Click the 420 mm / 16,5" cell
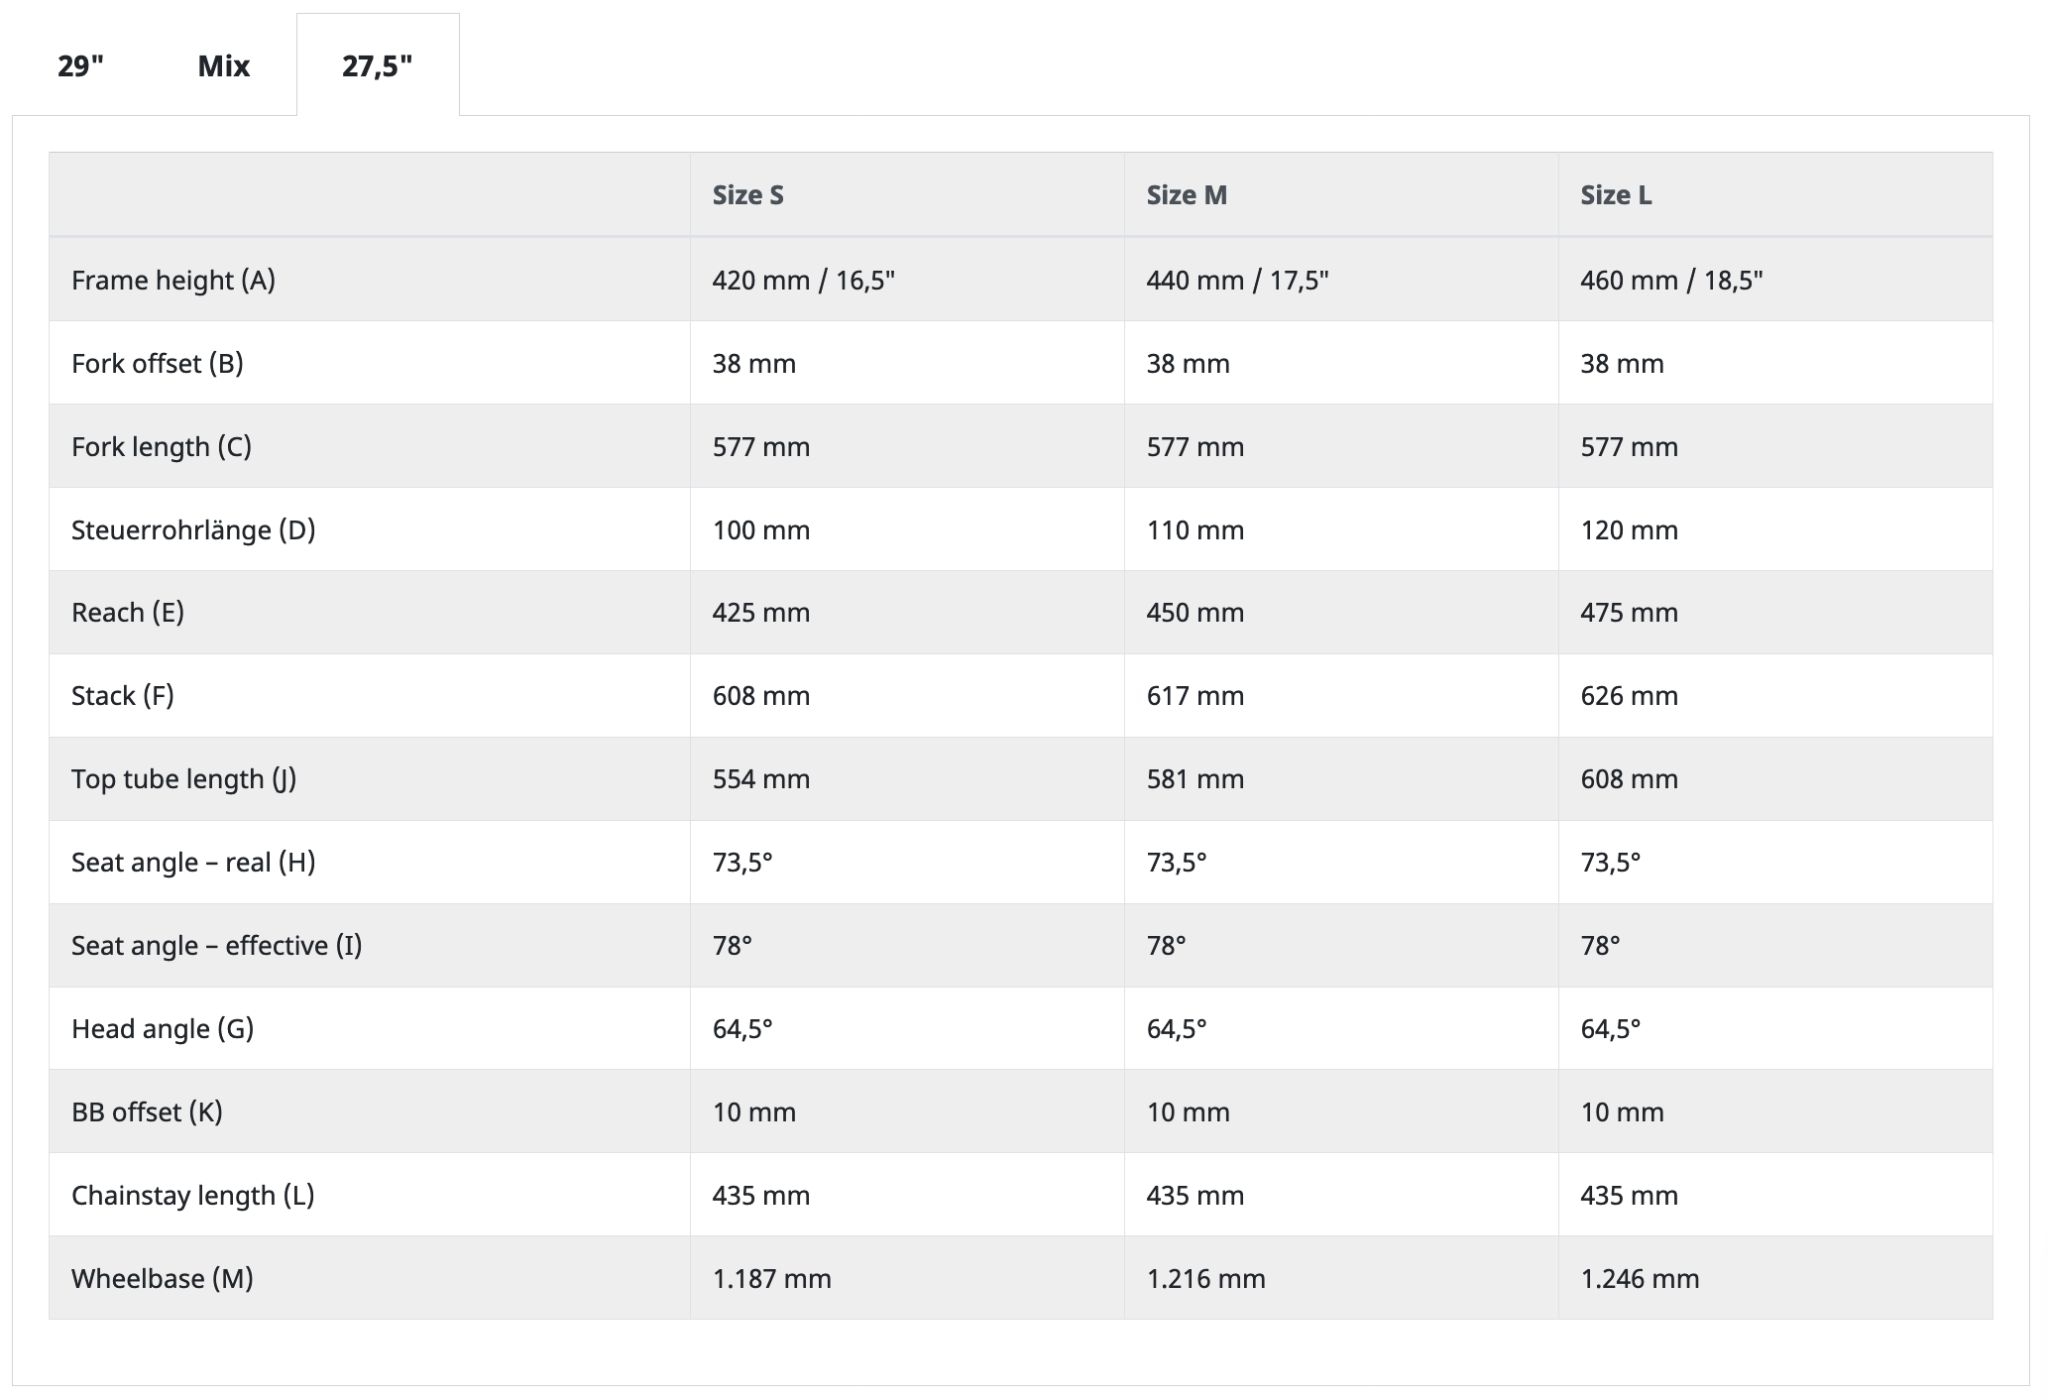This screenshot has height=1400, width=2048. coord(803,280)
